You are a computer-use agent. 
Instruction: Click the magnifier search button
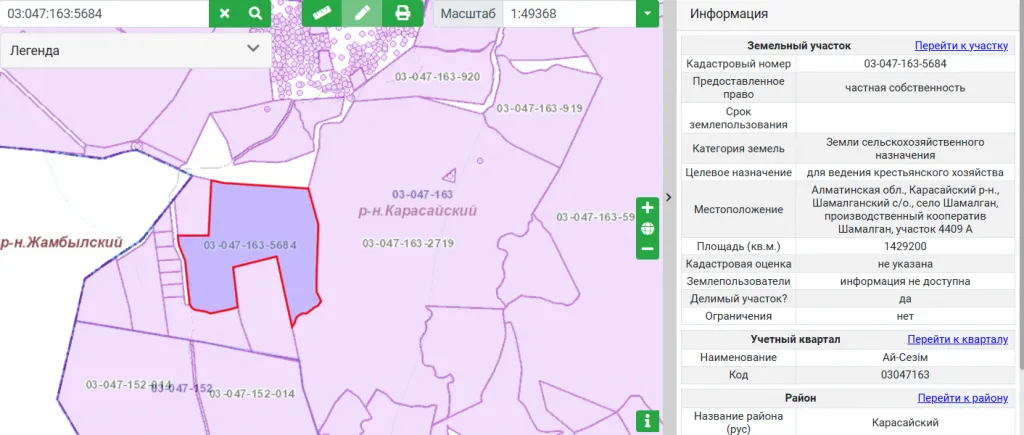(256, 14)
